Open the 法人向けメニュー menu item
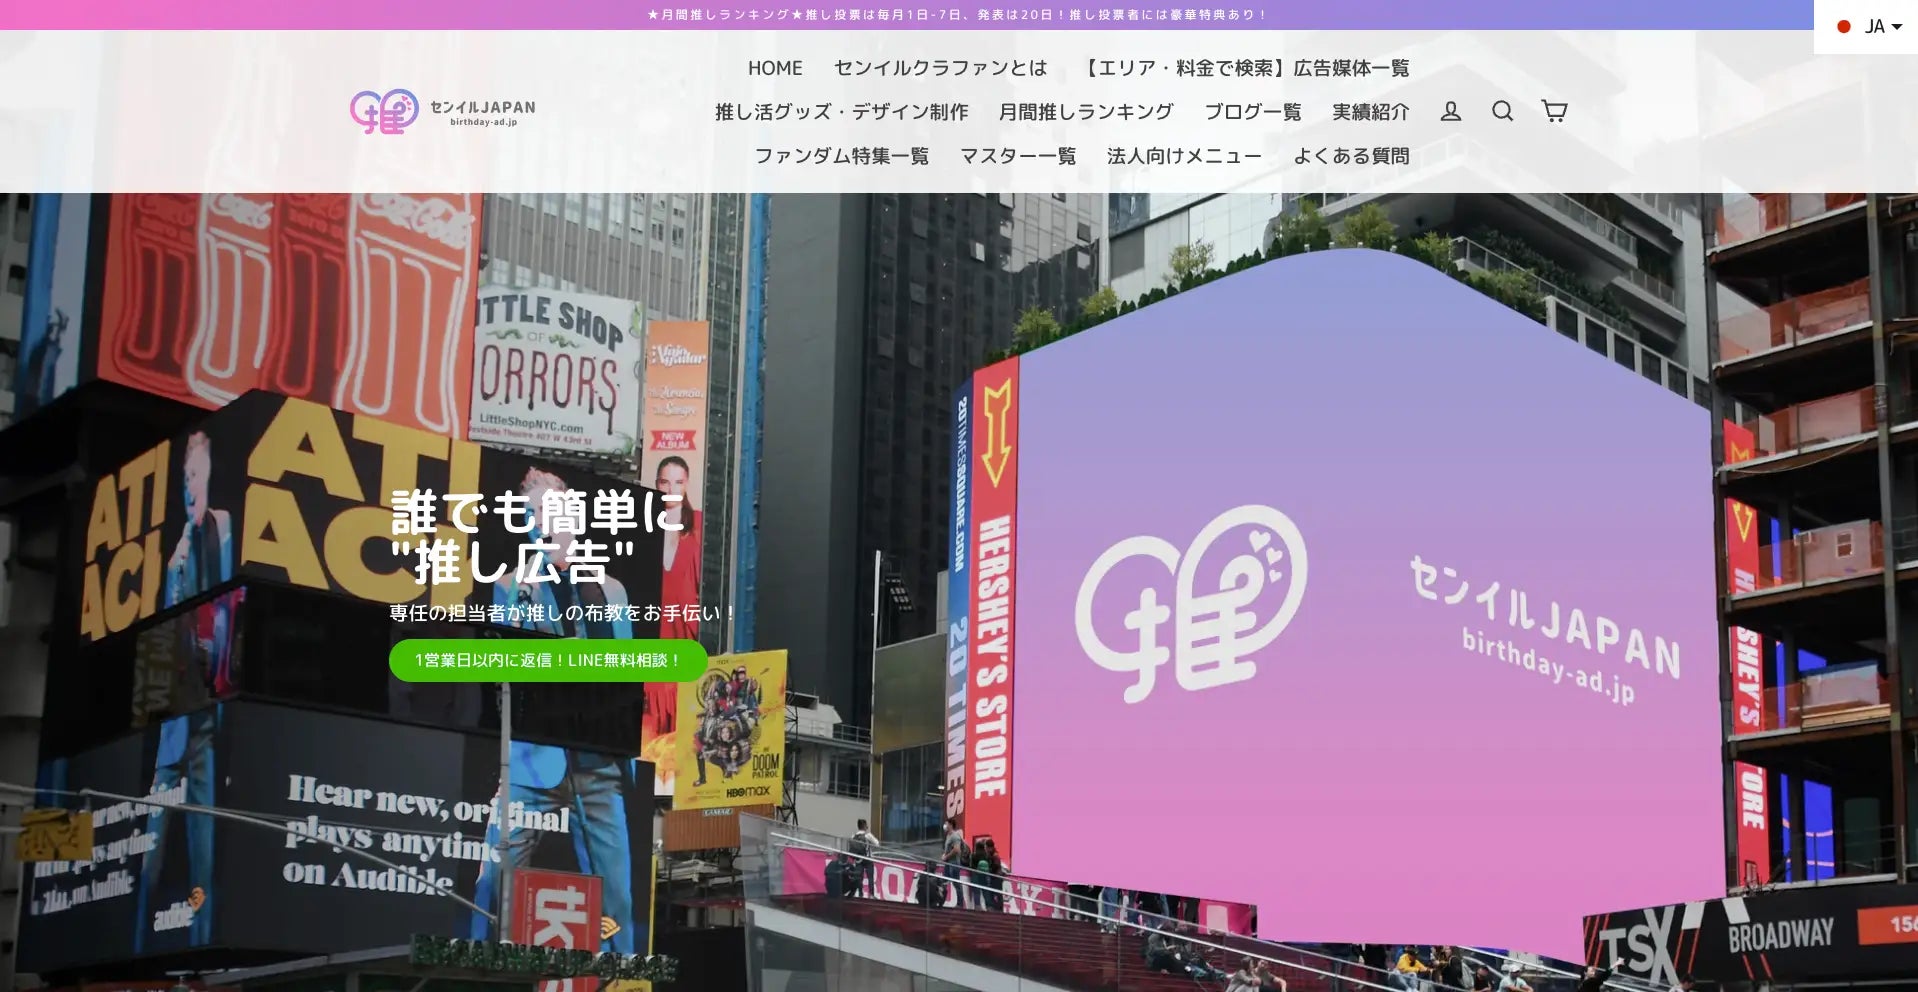This screenshot has height=992, width=1918. pyautogui.click(x=1184, y=156)
